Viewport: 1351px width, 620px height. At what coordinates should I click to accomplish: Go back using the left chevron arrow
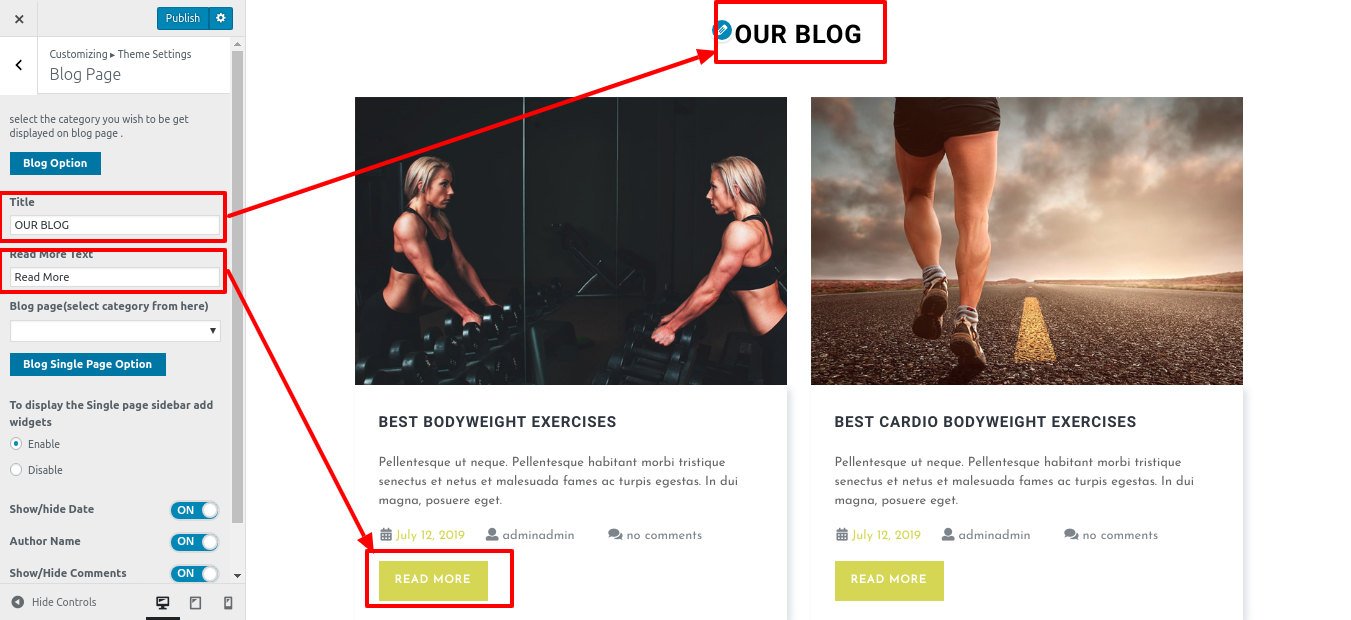(19, 66)
